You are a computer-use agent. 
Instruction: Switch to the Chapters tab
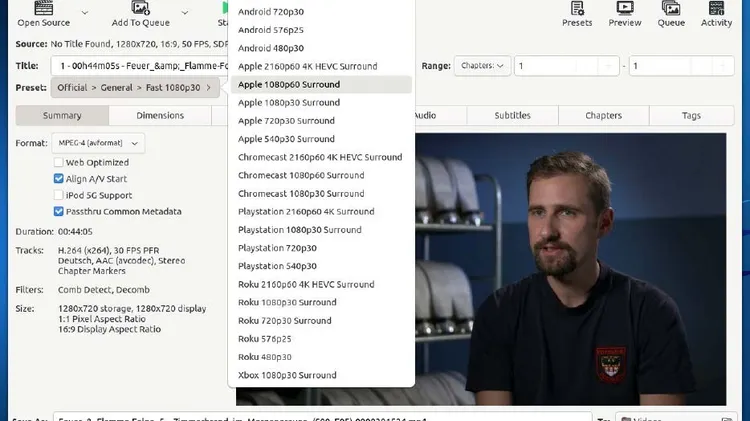click(604, 115)
